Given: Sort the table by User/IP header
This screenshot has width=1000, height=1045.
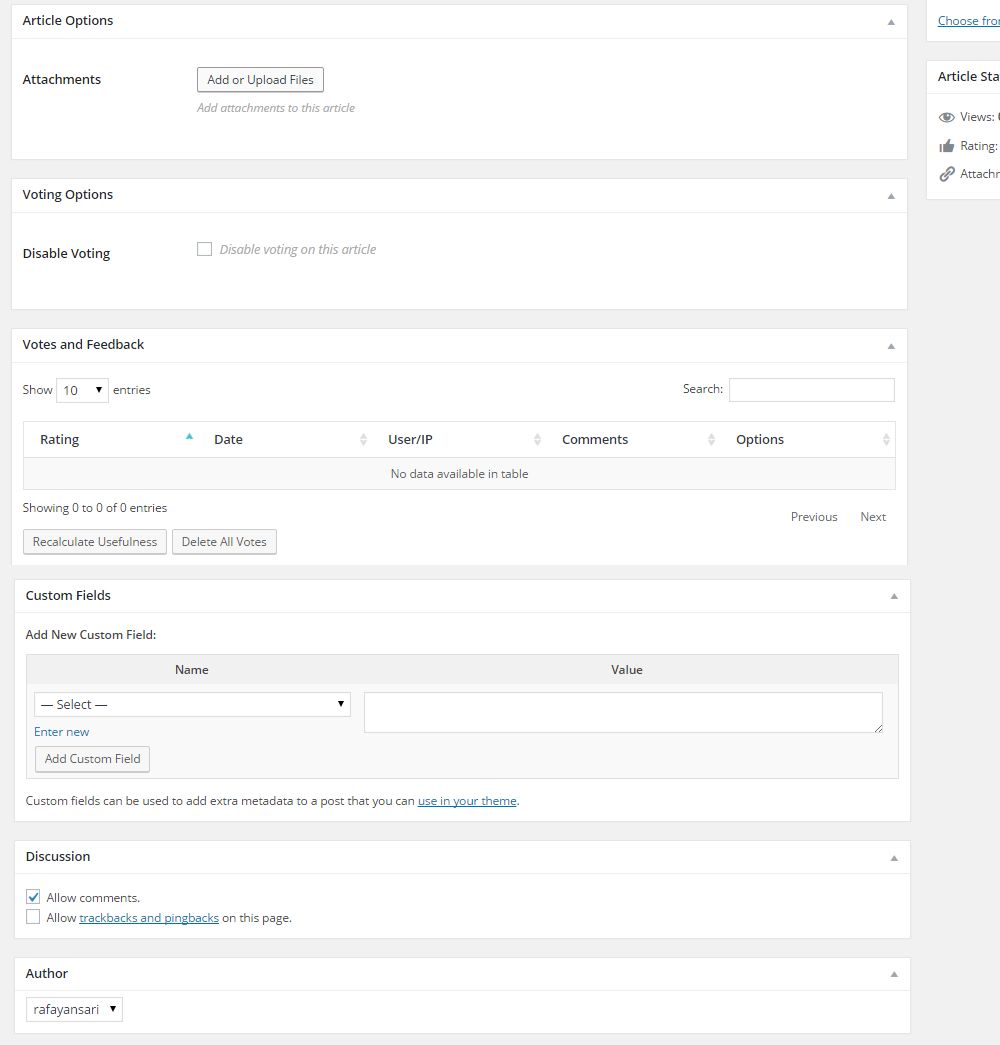Looking at the screenshot, I should [x=410, y=439].
